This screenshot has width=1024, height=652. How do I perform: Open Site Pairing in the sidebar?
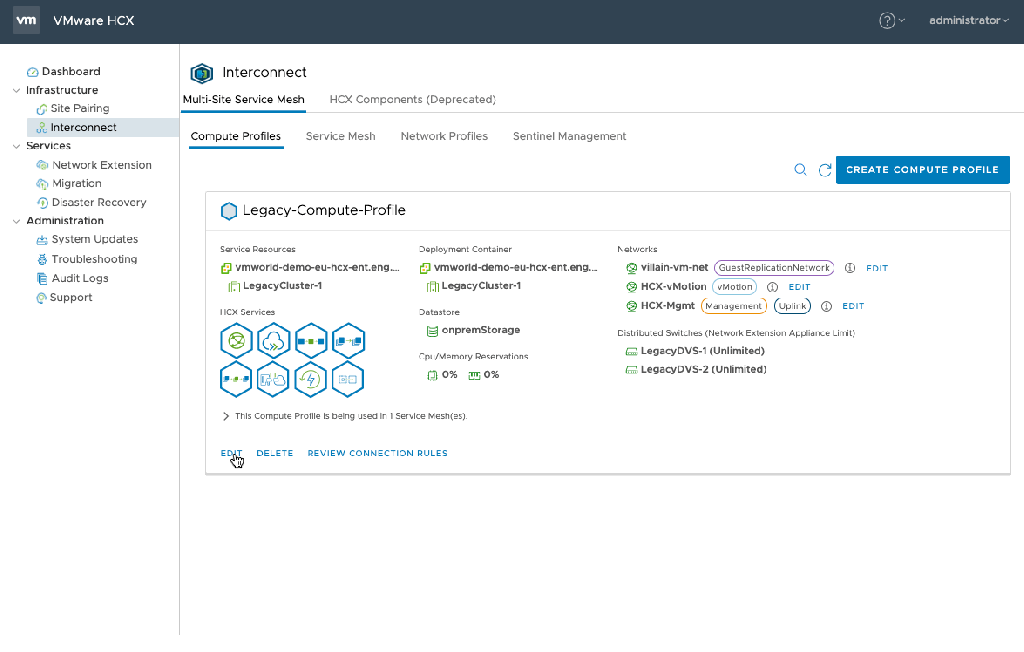click(79, 109)
